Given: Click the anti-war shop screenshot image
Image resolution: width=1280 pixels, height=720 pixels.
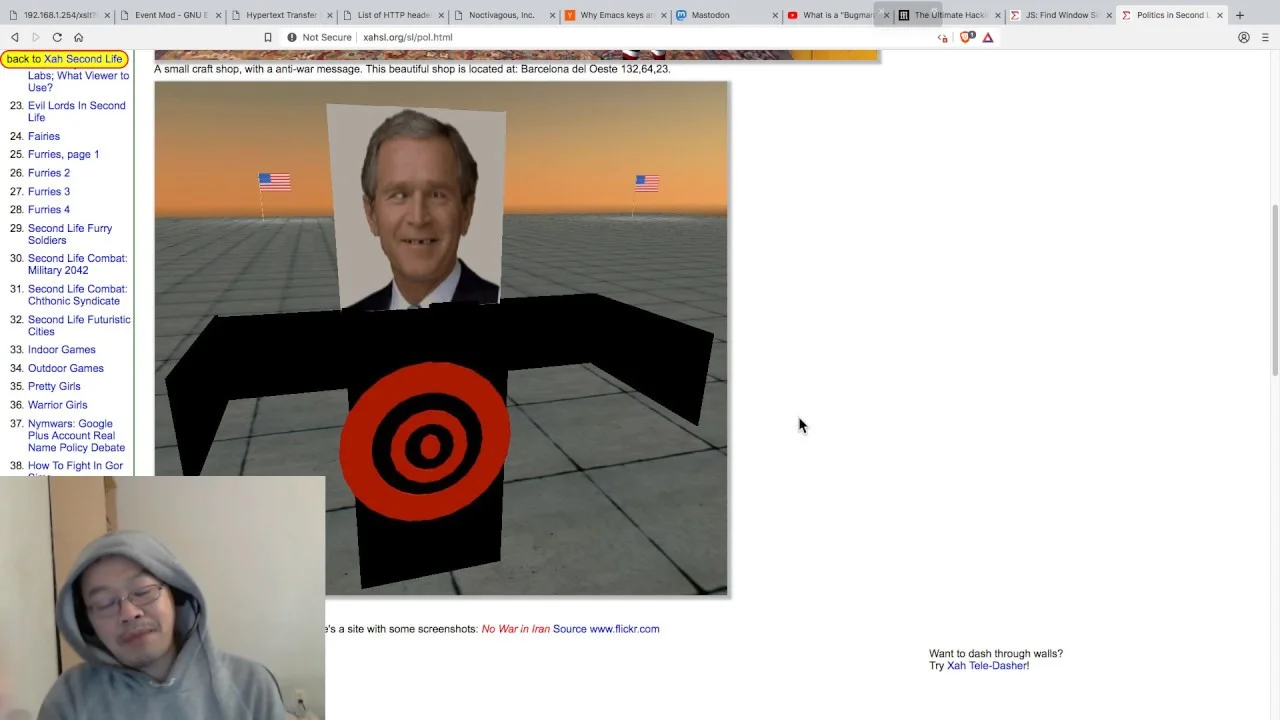Looking at the screenshot, I should 441,338.
